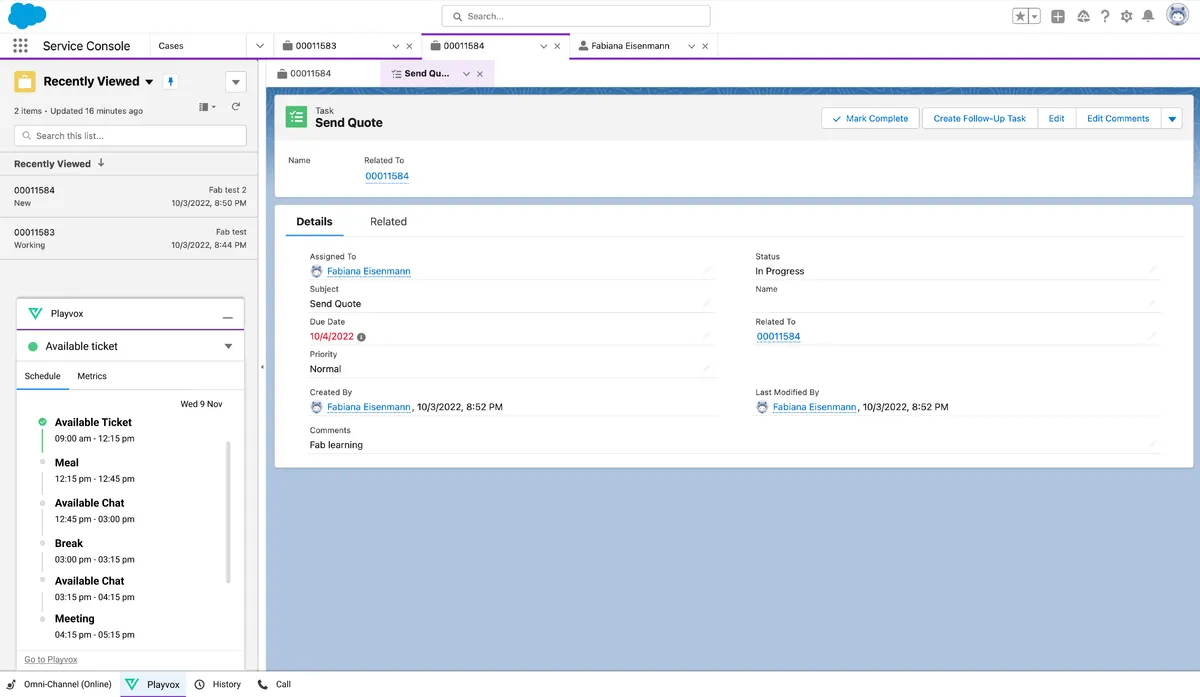
Task: Edit Comments field pencil icon
Action: 1152,444
